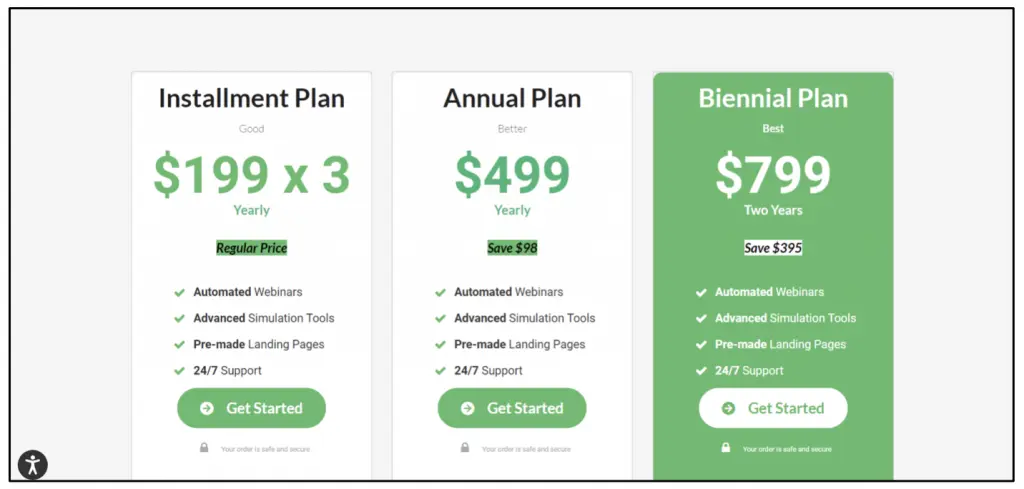Open the accessibility widget icon

(32, 464)
